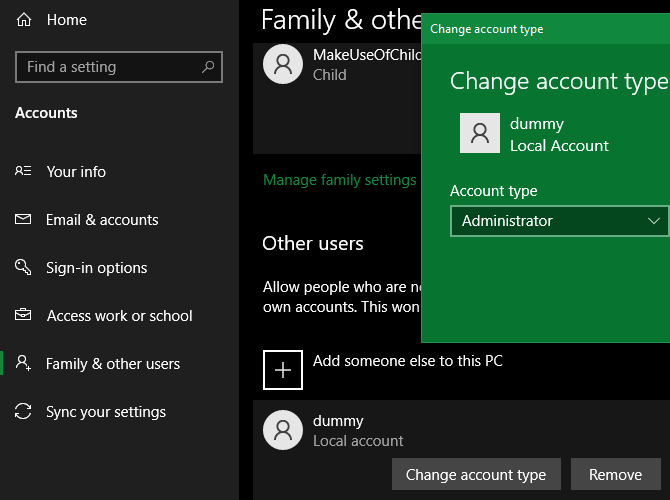Image resolution: width=670 pixels, height=500 pixels.
Task: Click the search magnifier icon
Action: coord(208,67)
